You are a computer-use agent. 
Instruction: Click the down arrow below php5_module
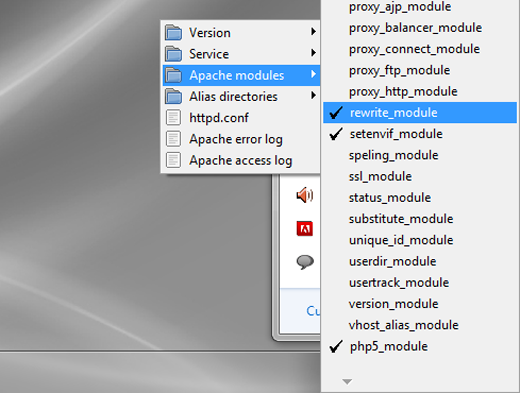point(347,382)
